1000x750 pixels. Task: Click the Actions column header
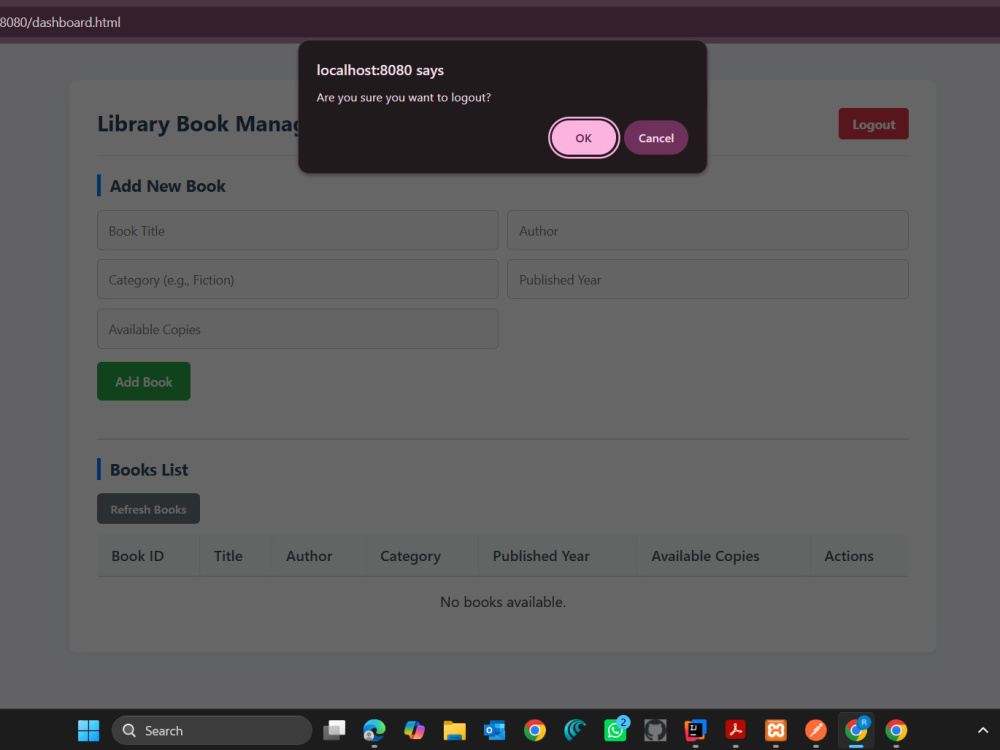(849, 556)
